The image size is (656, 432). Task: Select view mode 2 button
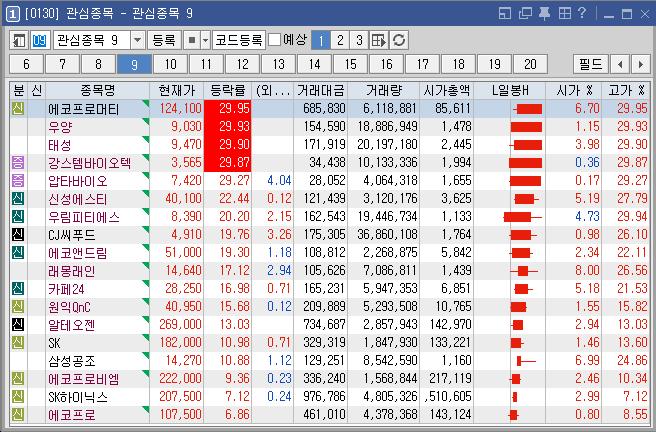340,41
